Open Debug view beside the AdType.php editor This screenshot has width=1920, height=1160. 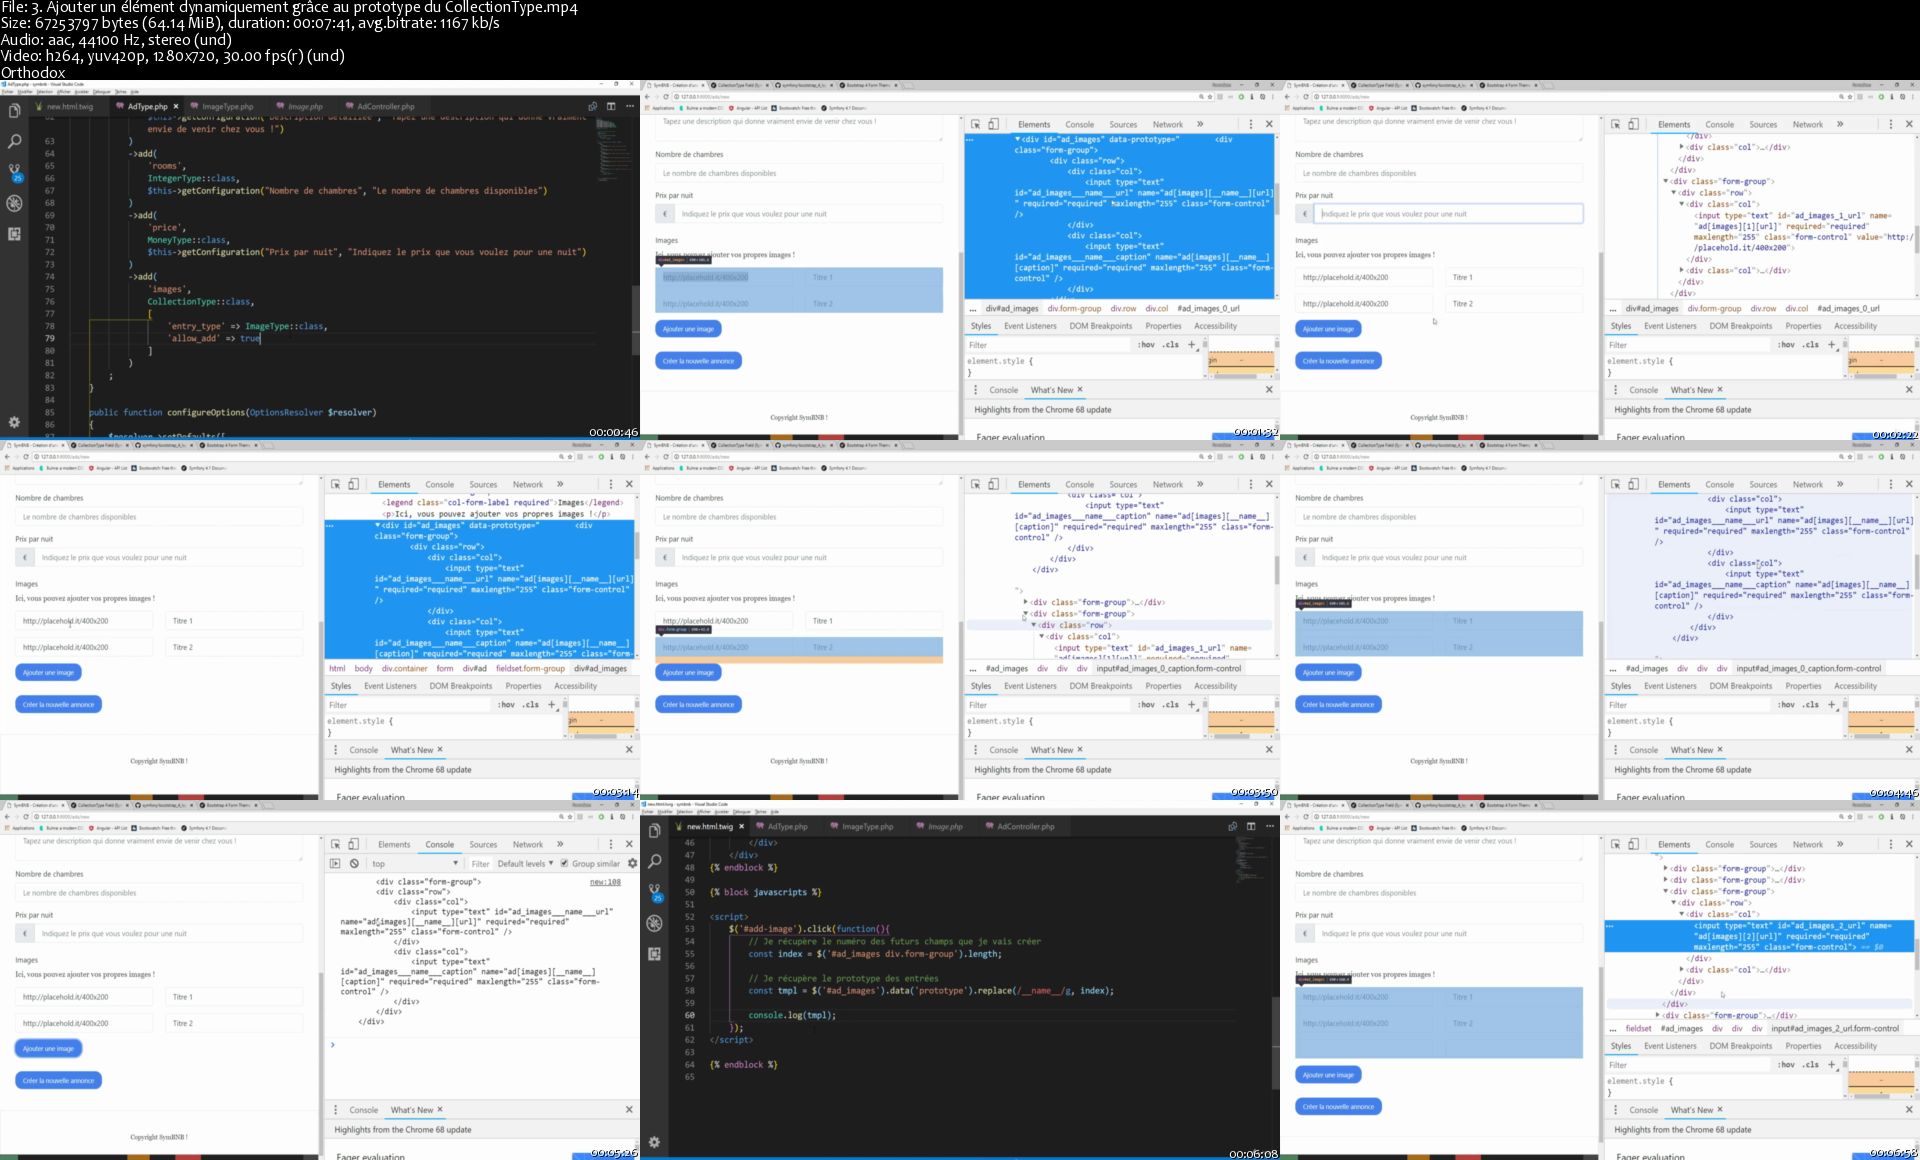coord(14,203)
